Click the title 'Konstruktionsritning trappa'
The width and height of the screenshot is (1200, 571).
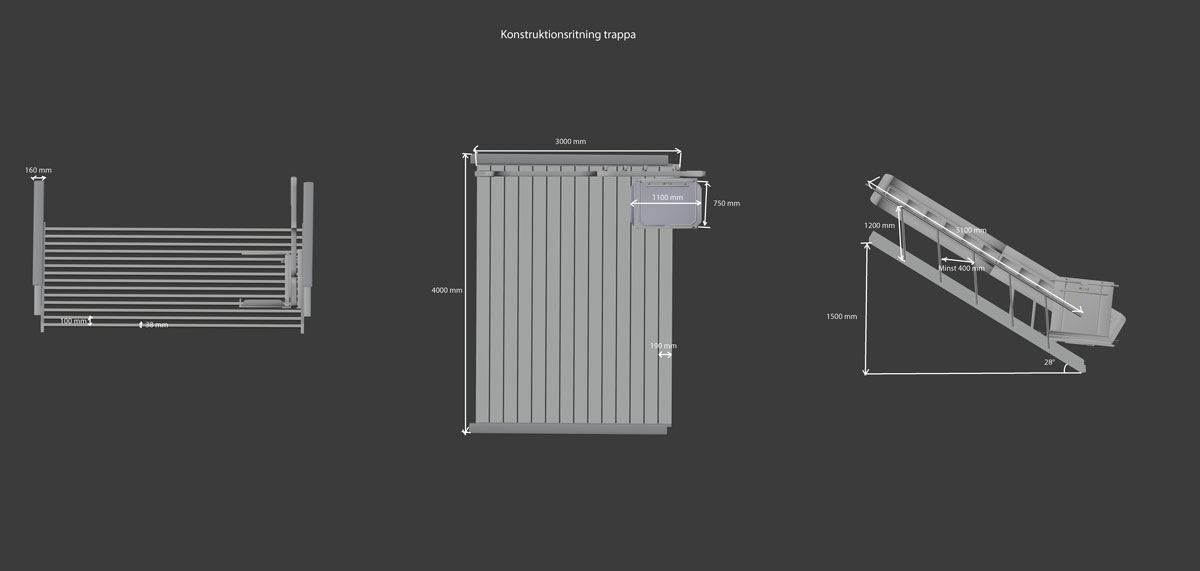coord(568,34)
